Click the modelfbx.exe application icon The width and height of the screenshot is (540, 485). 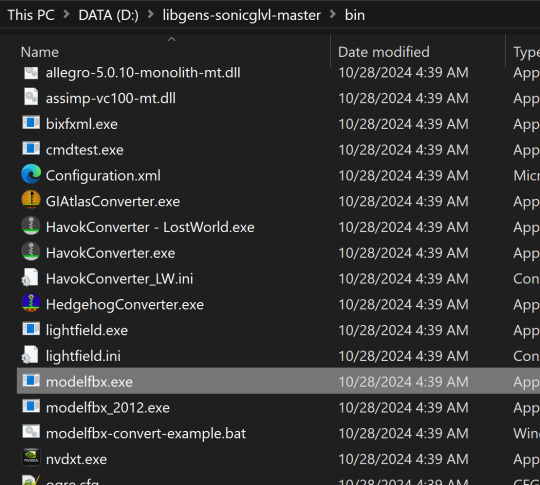click(31, 380)
